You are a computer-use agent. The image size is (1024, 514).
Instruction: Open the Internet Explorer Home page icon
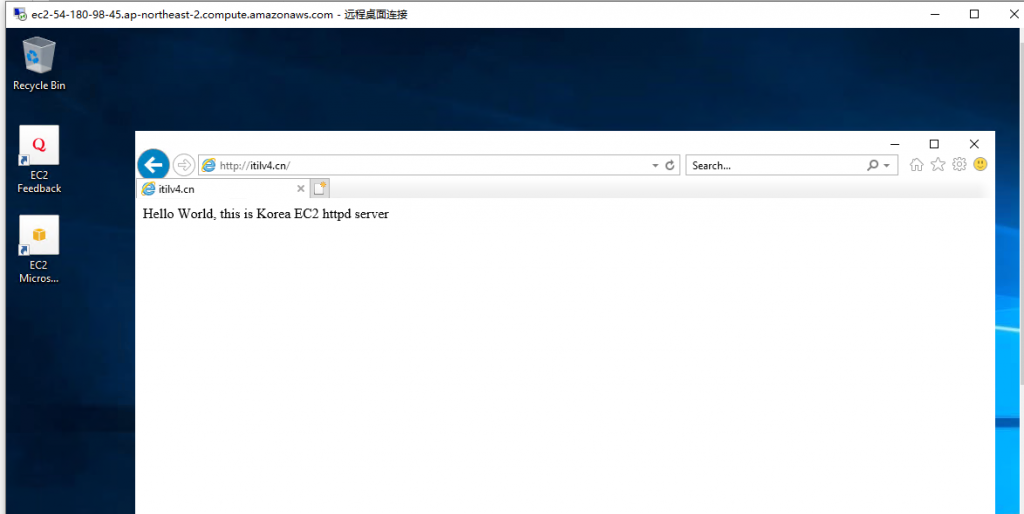916,165
